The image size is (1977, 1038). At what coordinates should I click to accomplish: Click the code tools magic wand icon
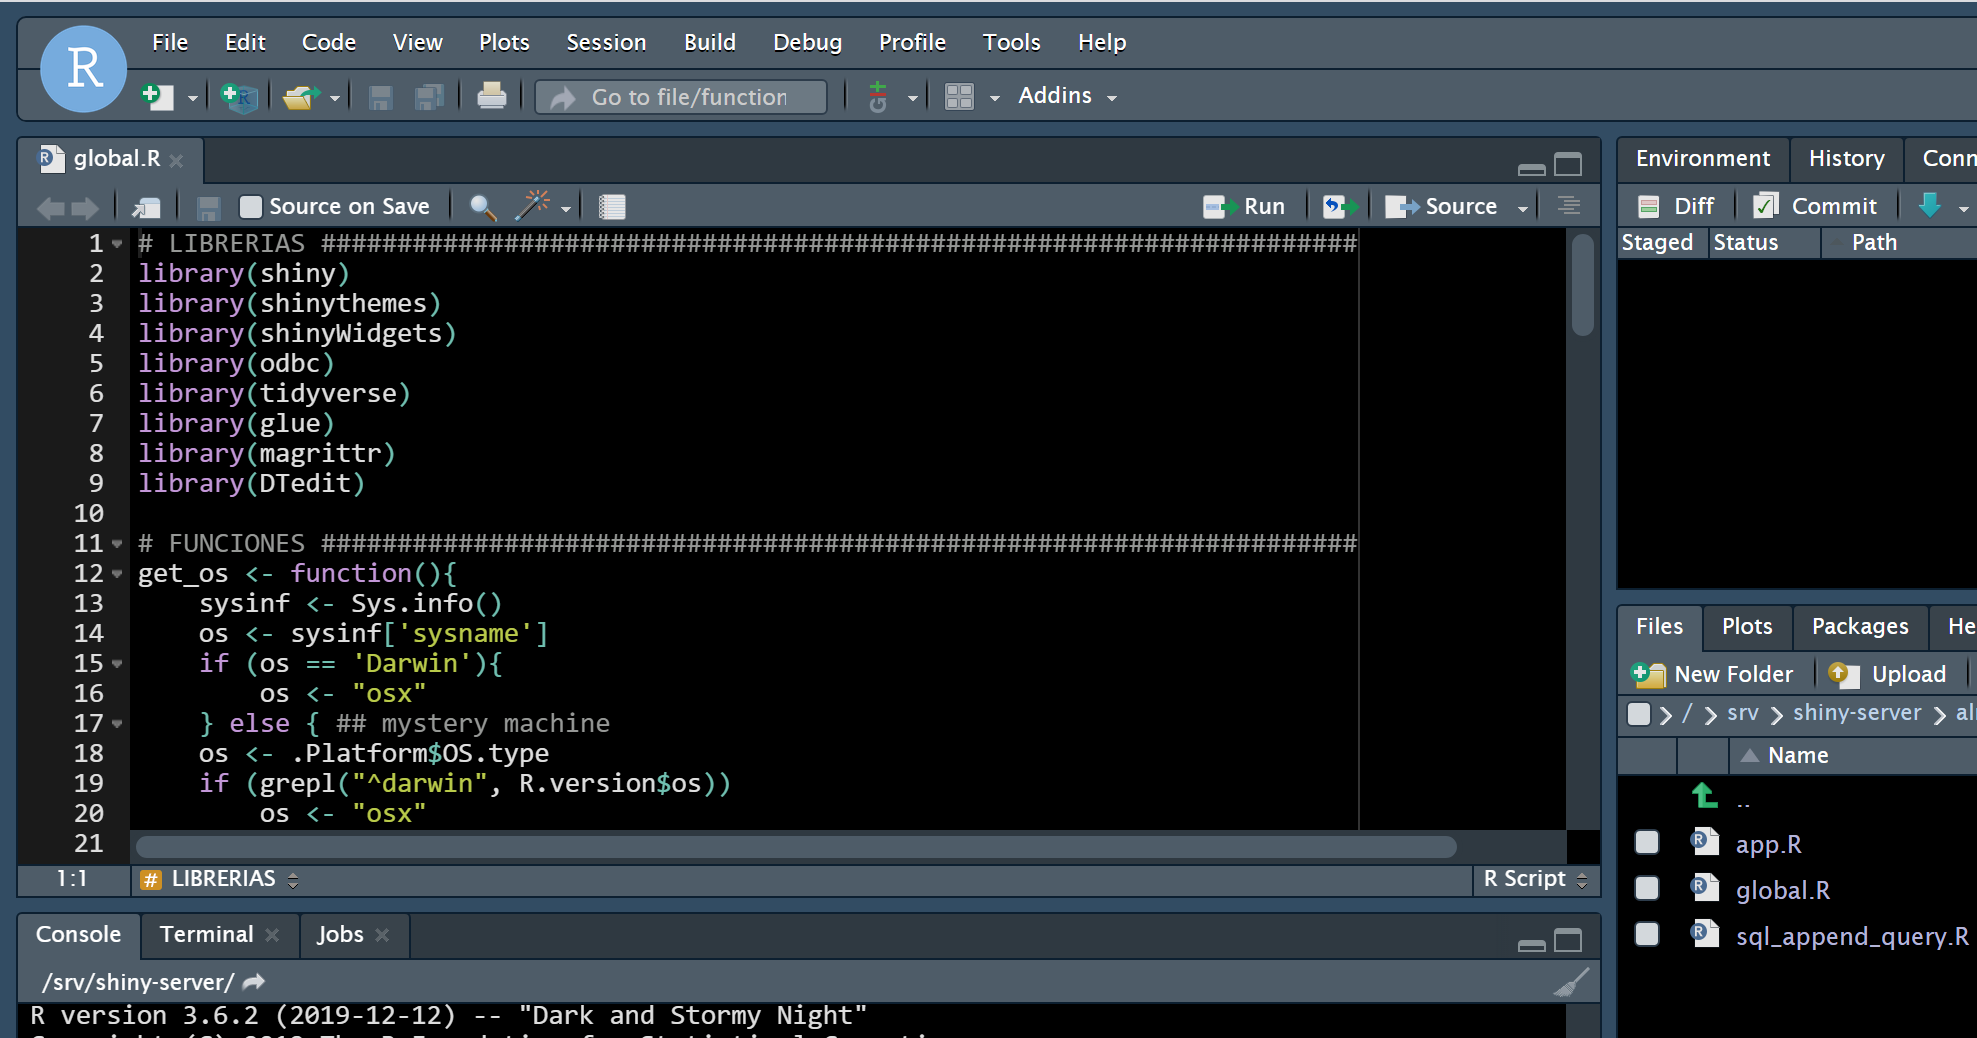[533, 206]
